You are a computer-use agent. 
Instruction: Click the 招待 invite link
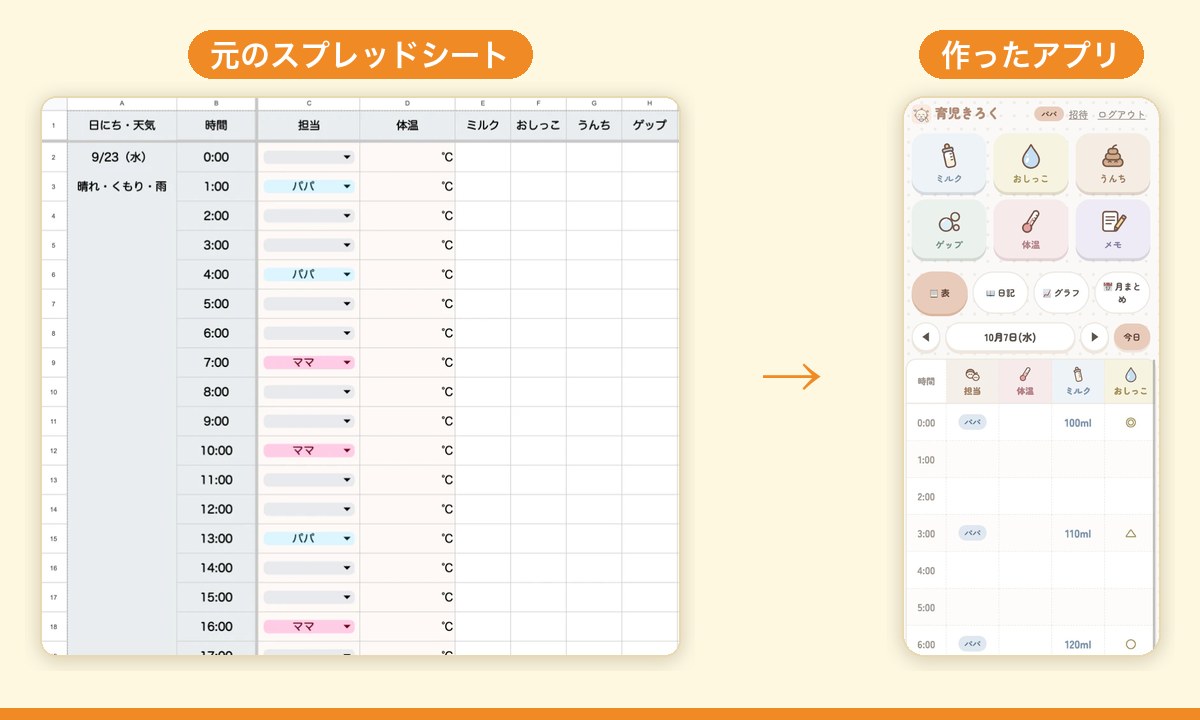pyautogui.click(x=1078, y=114)
